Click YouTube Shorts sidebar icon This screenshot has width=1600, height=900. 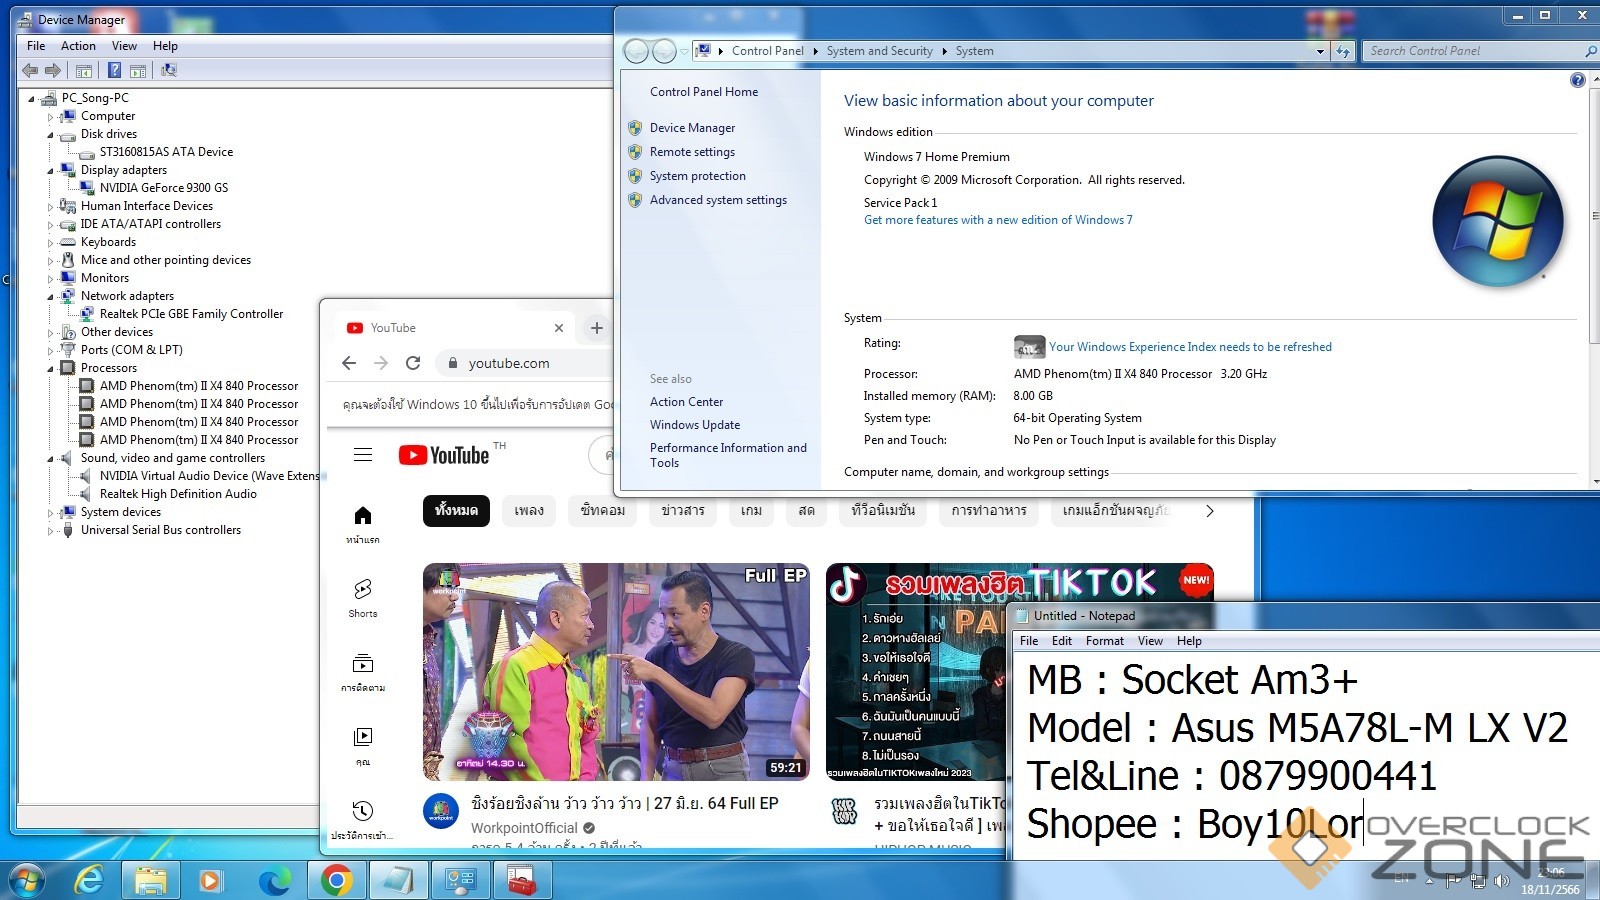pos(362,590)
